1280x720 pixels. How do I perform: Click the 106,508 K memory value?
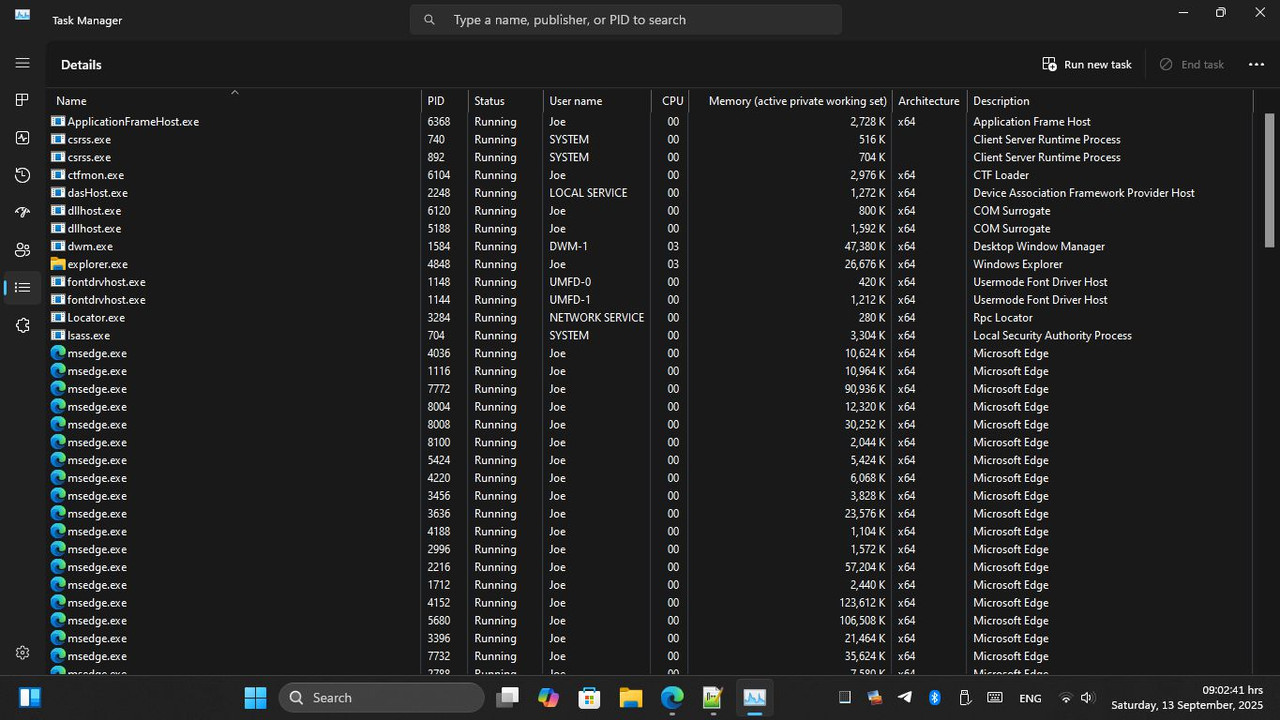[862, 621]
